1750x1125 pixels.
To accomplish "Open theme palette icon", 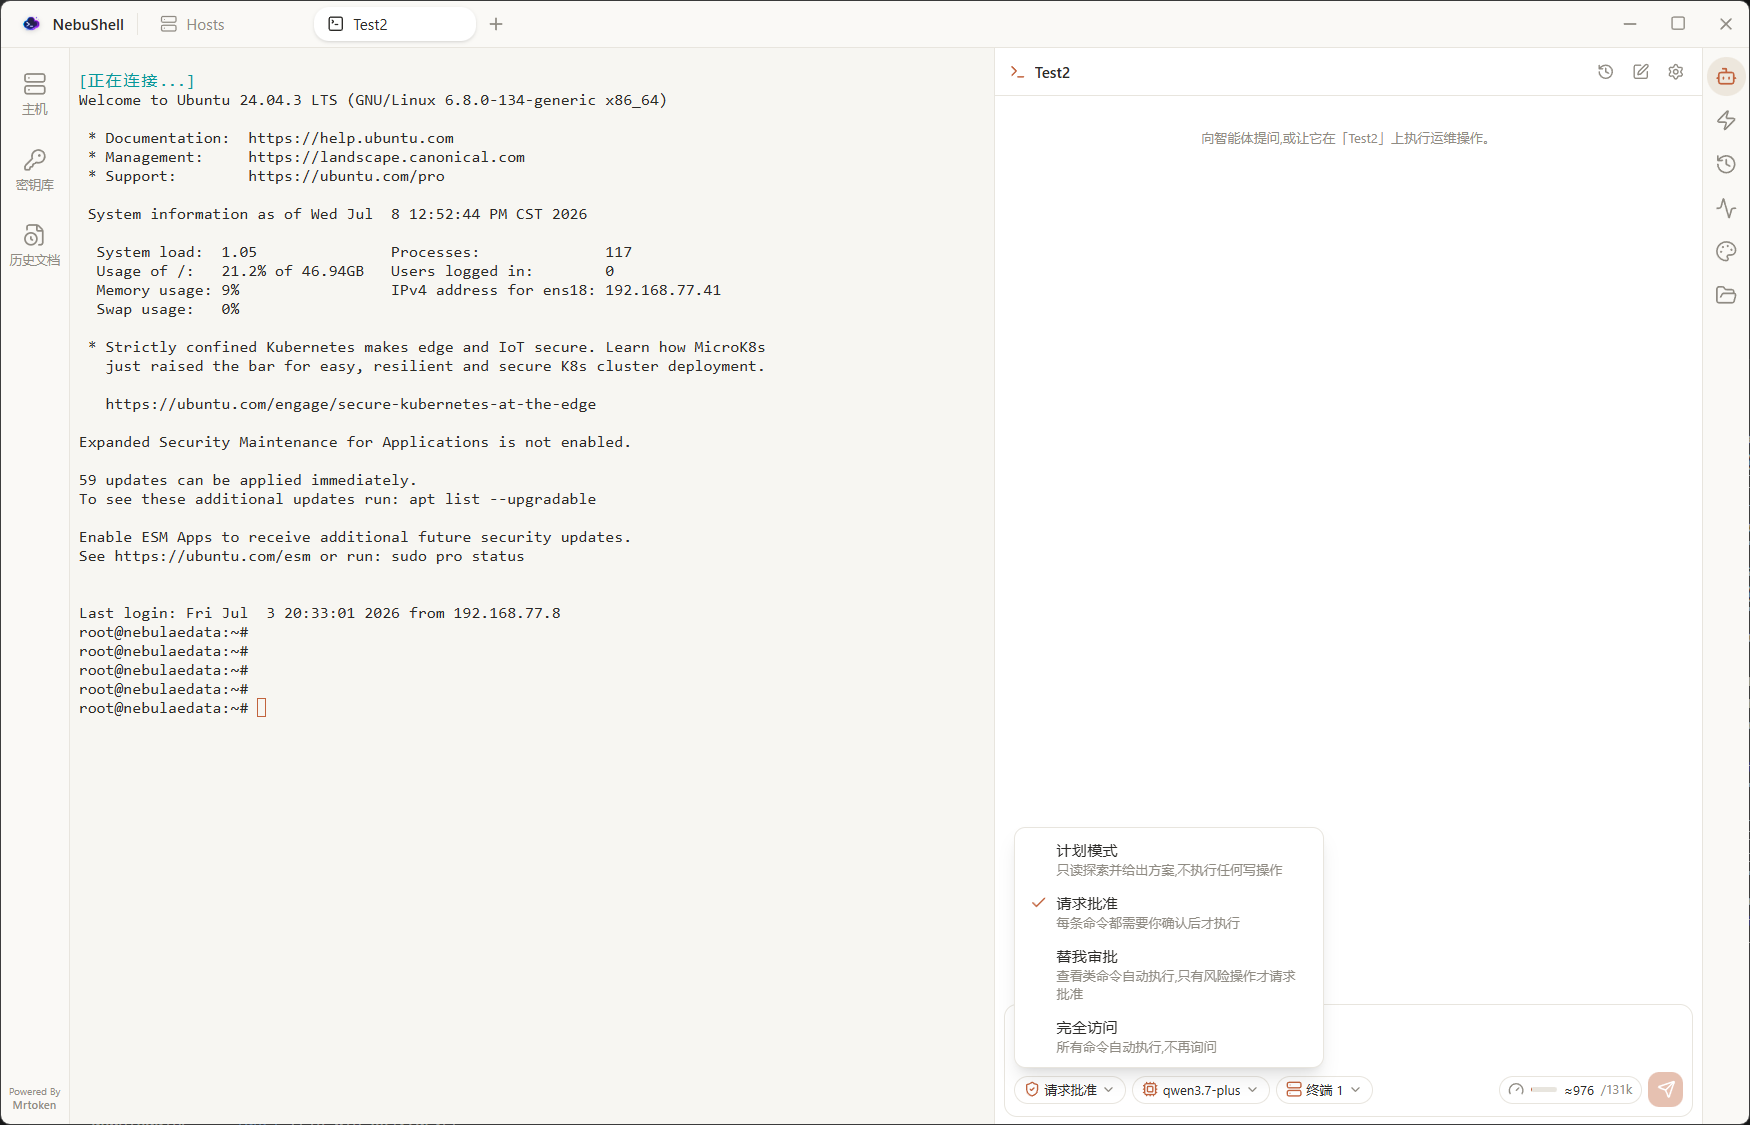I will coord(1726,251).
